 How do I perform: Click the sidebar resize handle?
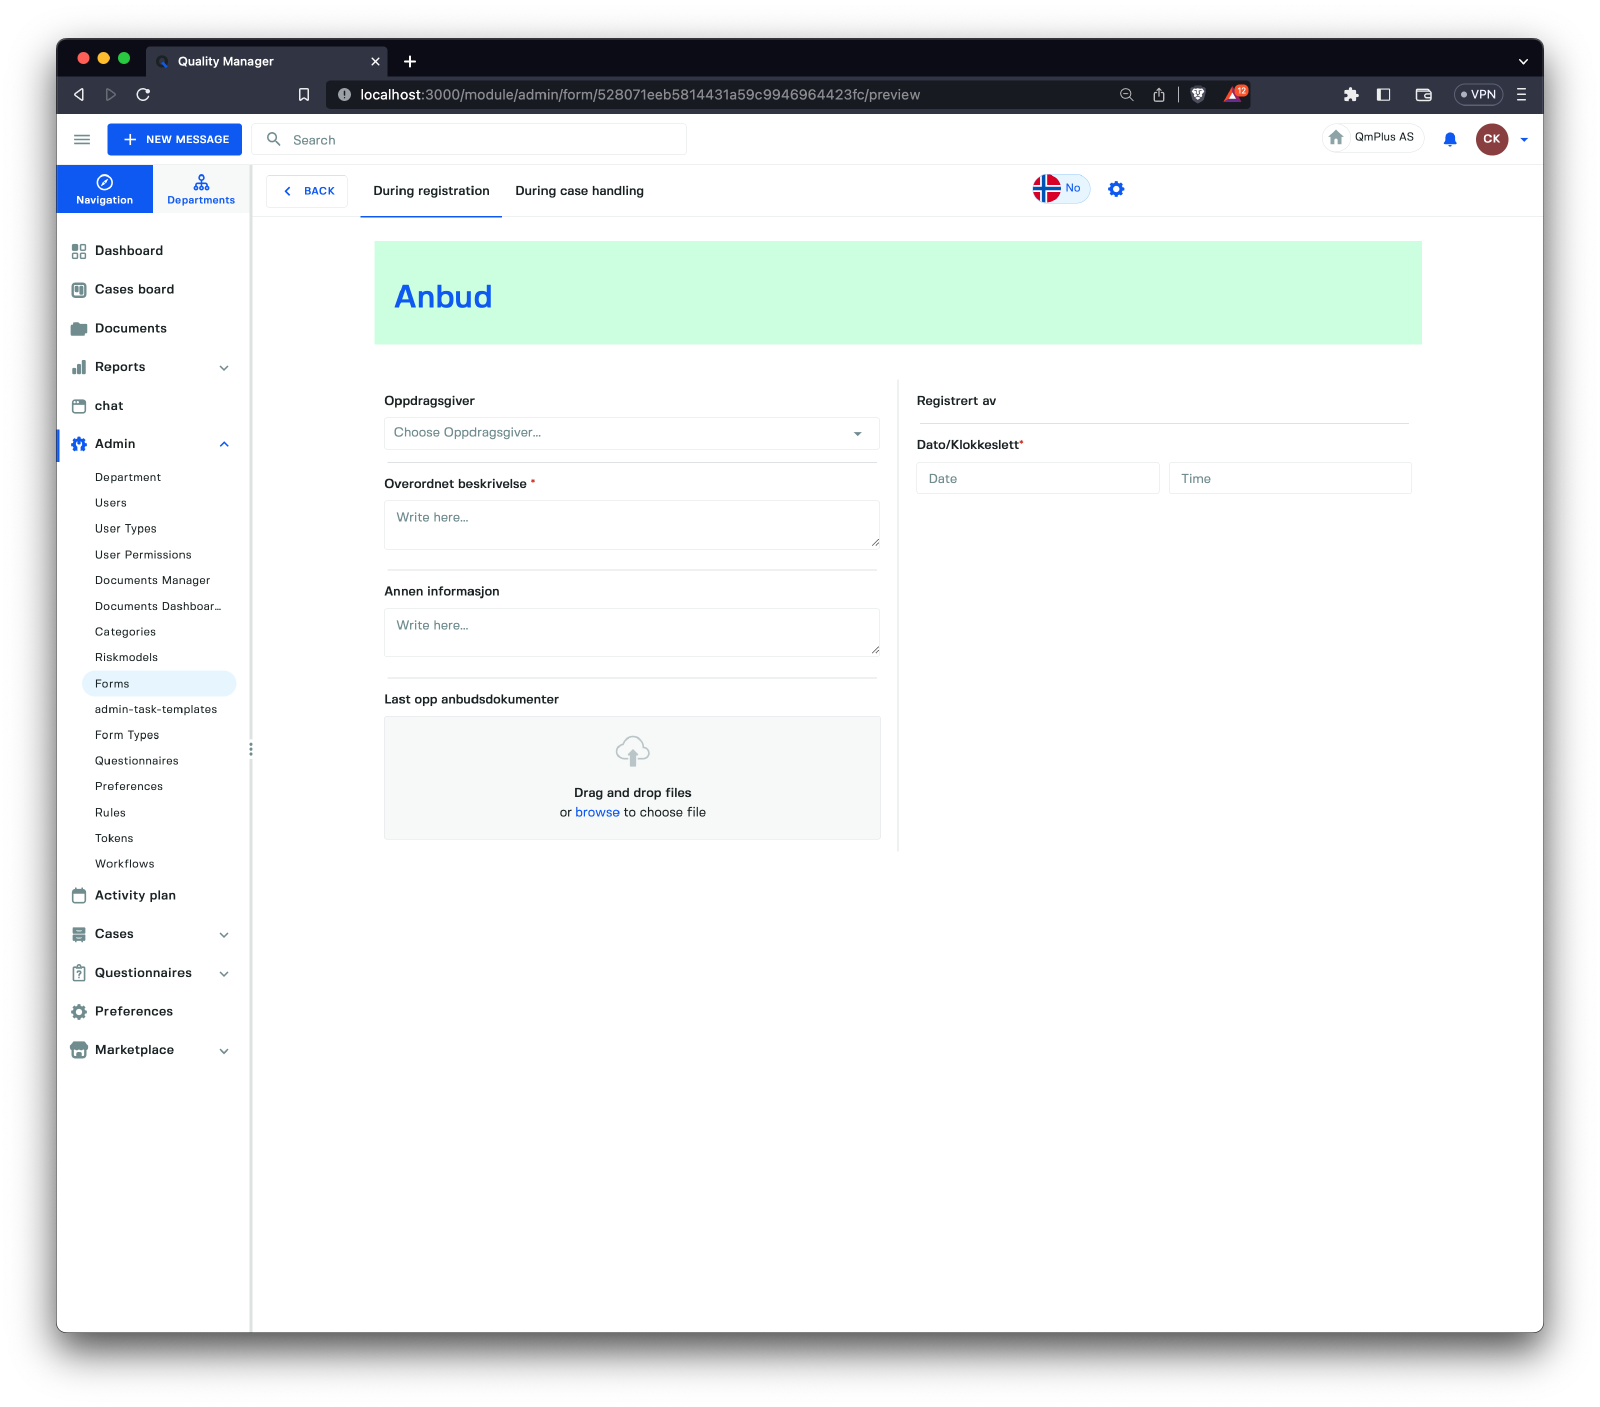tap(250, 749)
